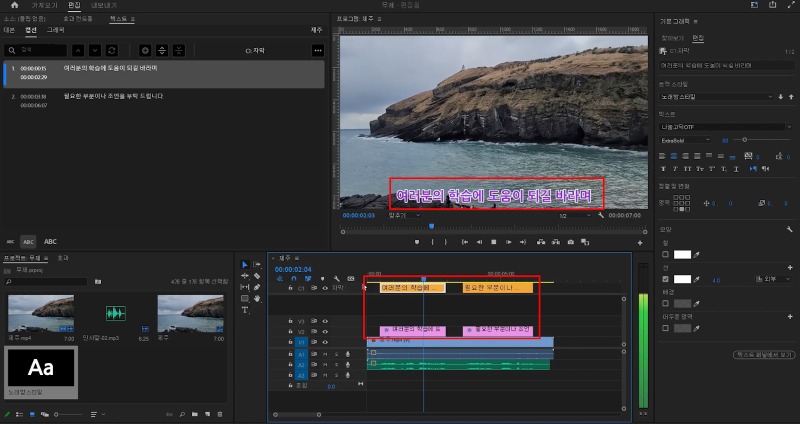Open the ExtraBold font style dropdown
This screenshot has height=424, width=800.
[x=686, y=140]
